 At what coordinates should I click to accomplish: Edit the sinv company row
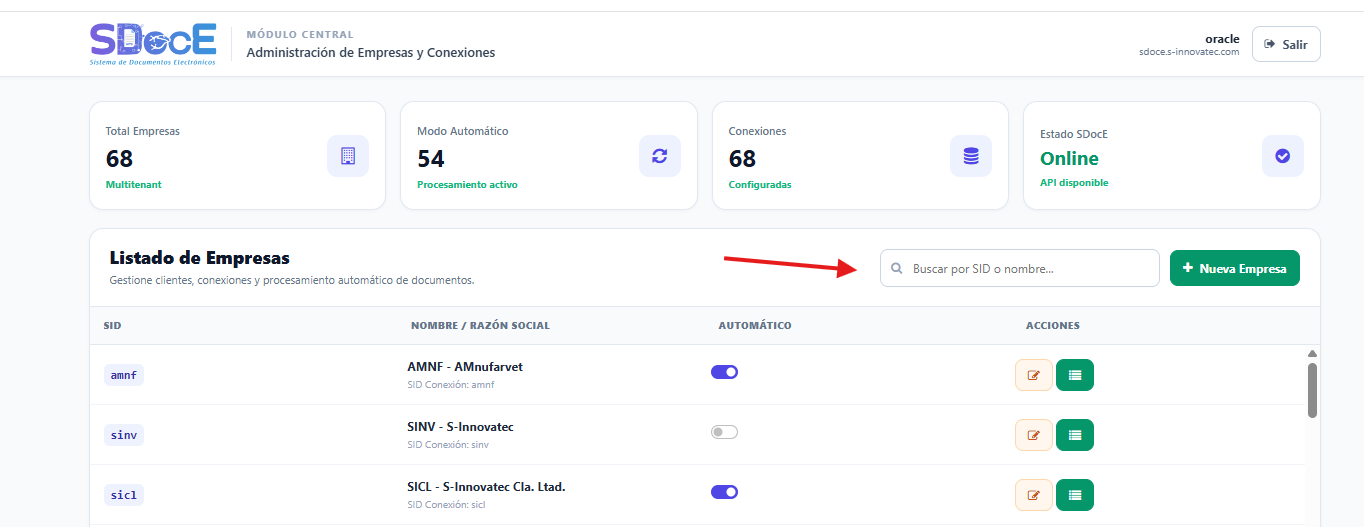tap(1034, 435)
